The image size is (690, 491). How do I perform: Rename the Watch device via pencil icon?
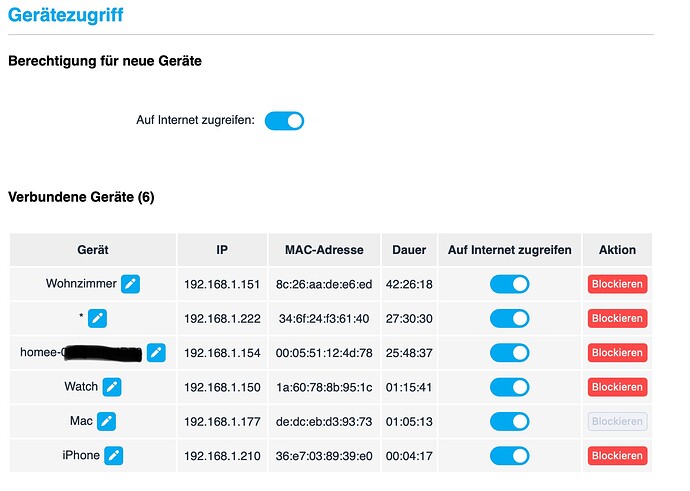pos(112,387)
